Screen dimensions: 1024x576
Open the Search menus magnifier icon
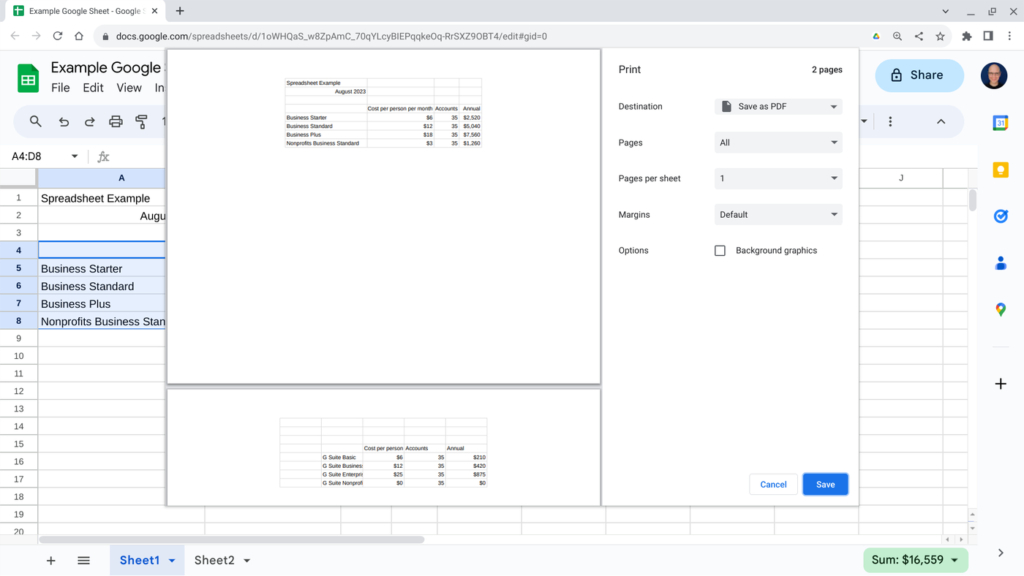[x=36, y=121]
